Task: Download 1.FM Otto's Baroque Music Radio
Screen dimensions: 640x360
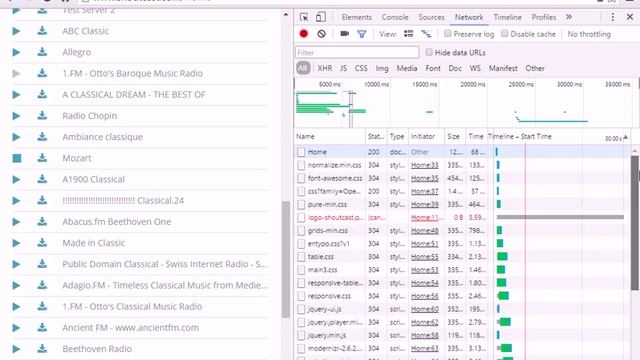Action: coord(42,73)
